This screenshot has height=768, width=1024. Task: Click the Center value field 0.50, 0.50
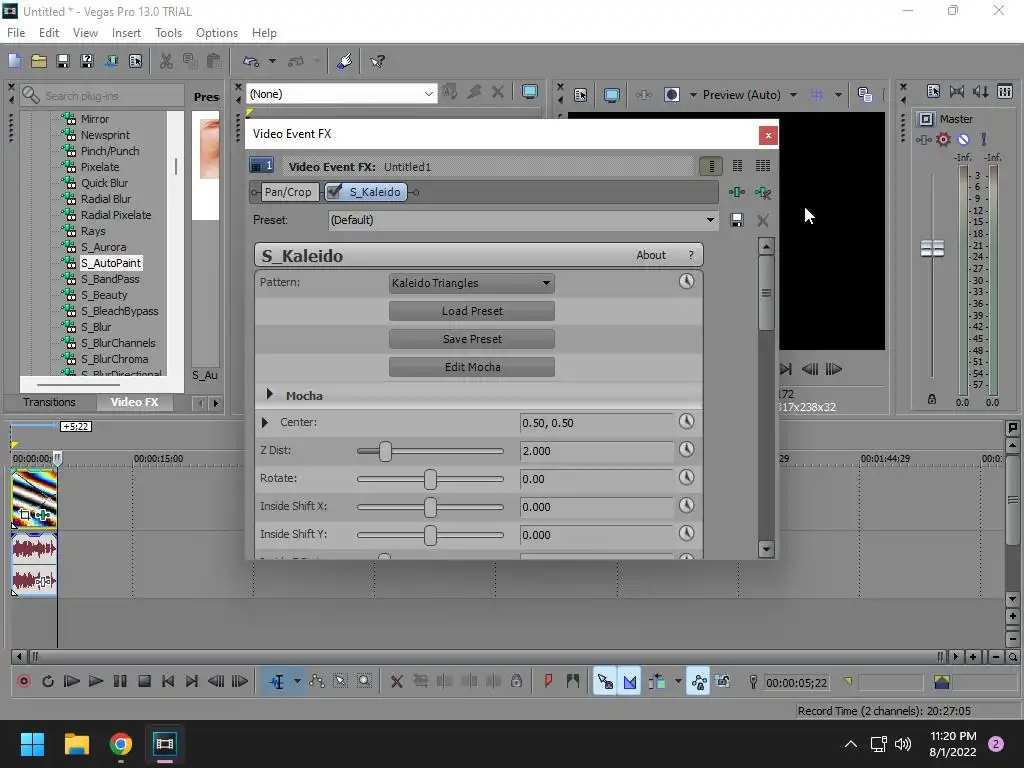(596, 423)
